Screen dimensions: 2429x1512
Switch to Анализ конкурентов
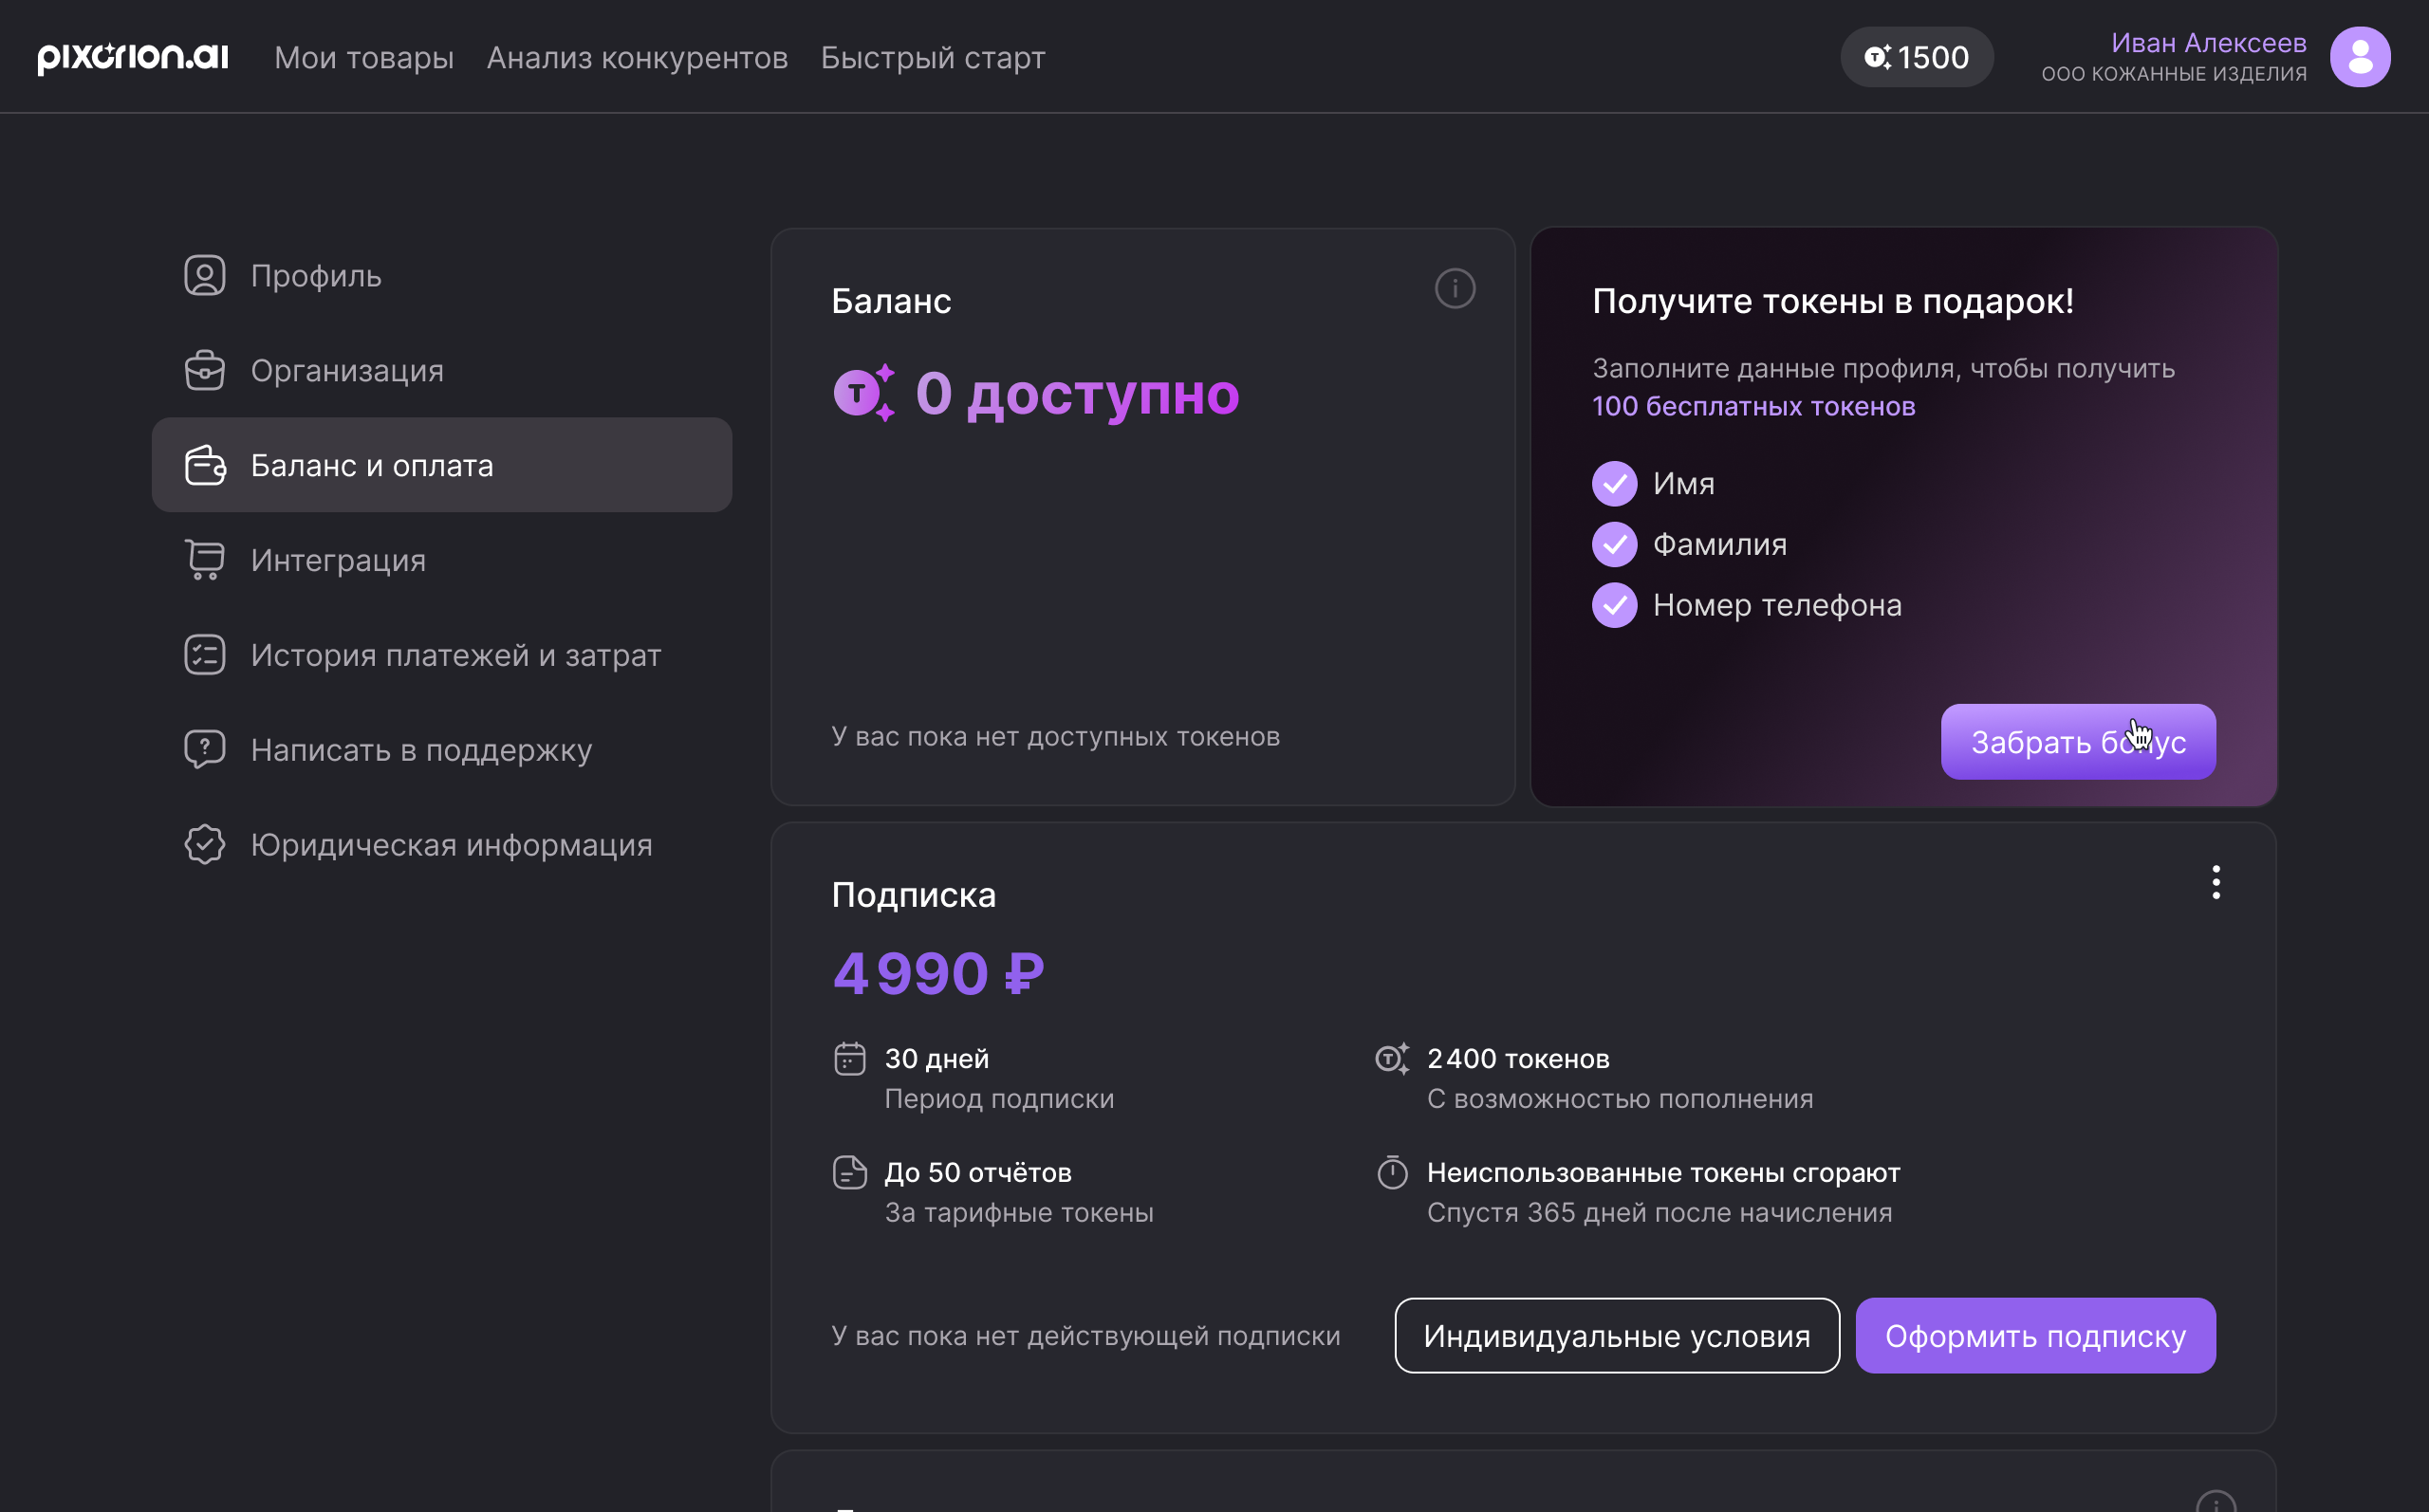[637, 57]
